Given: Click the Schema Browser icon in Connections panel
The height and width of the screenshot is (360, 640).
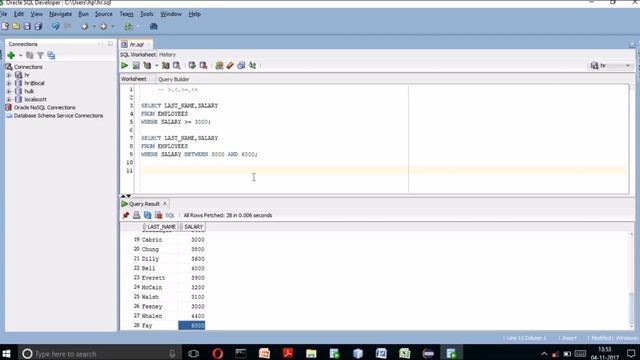Looking at the screenshot, I should [51, 56].
